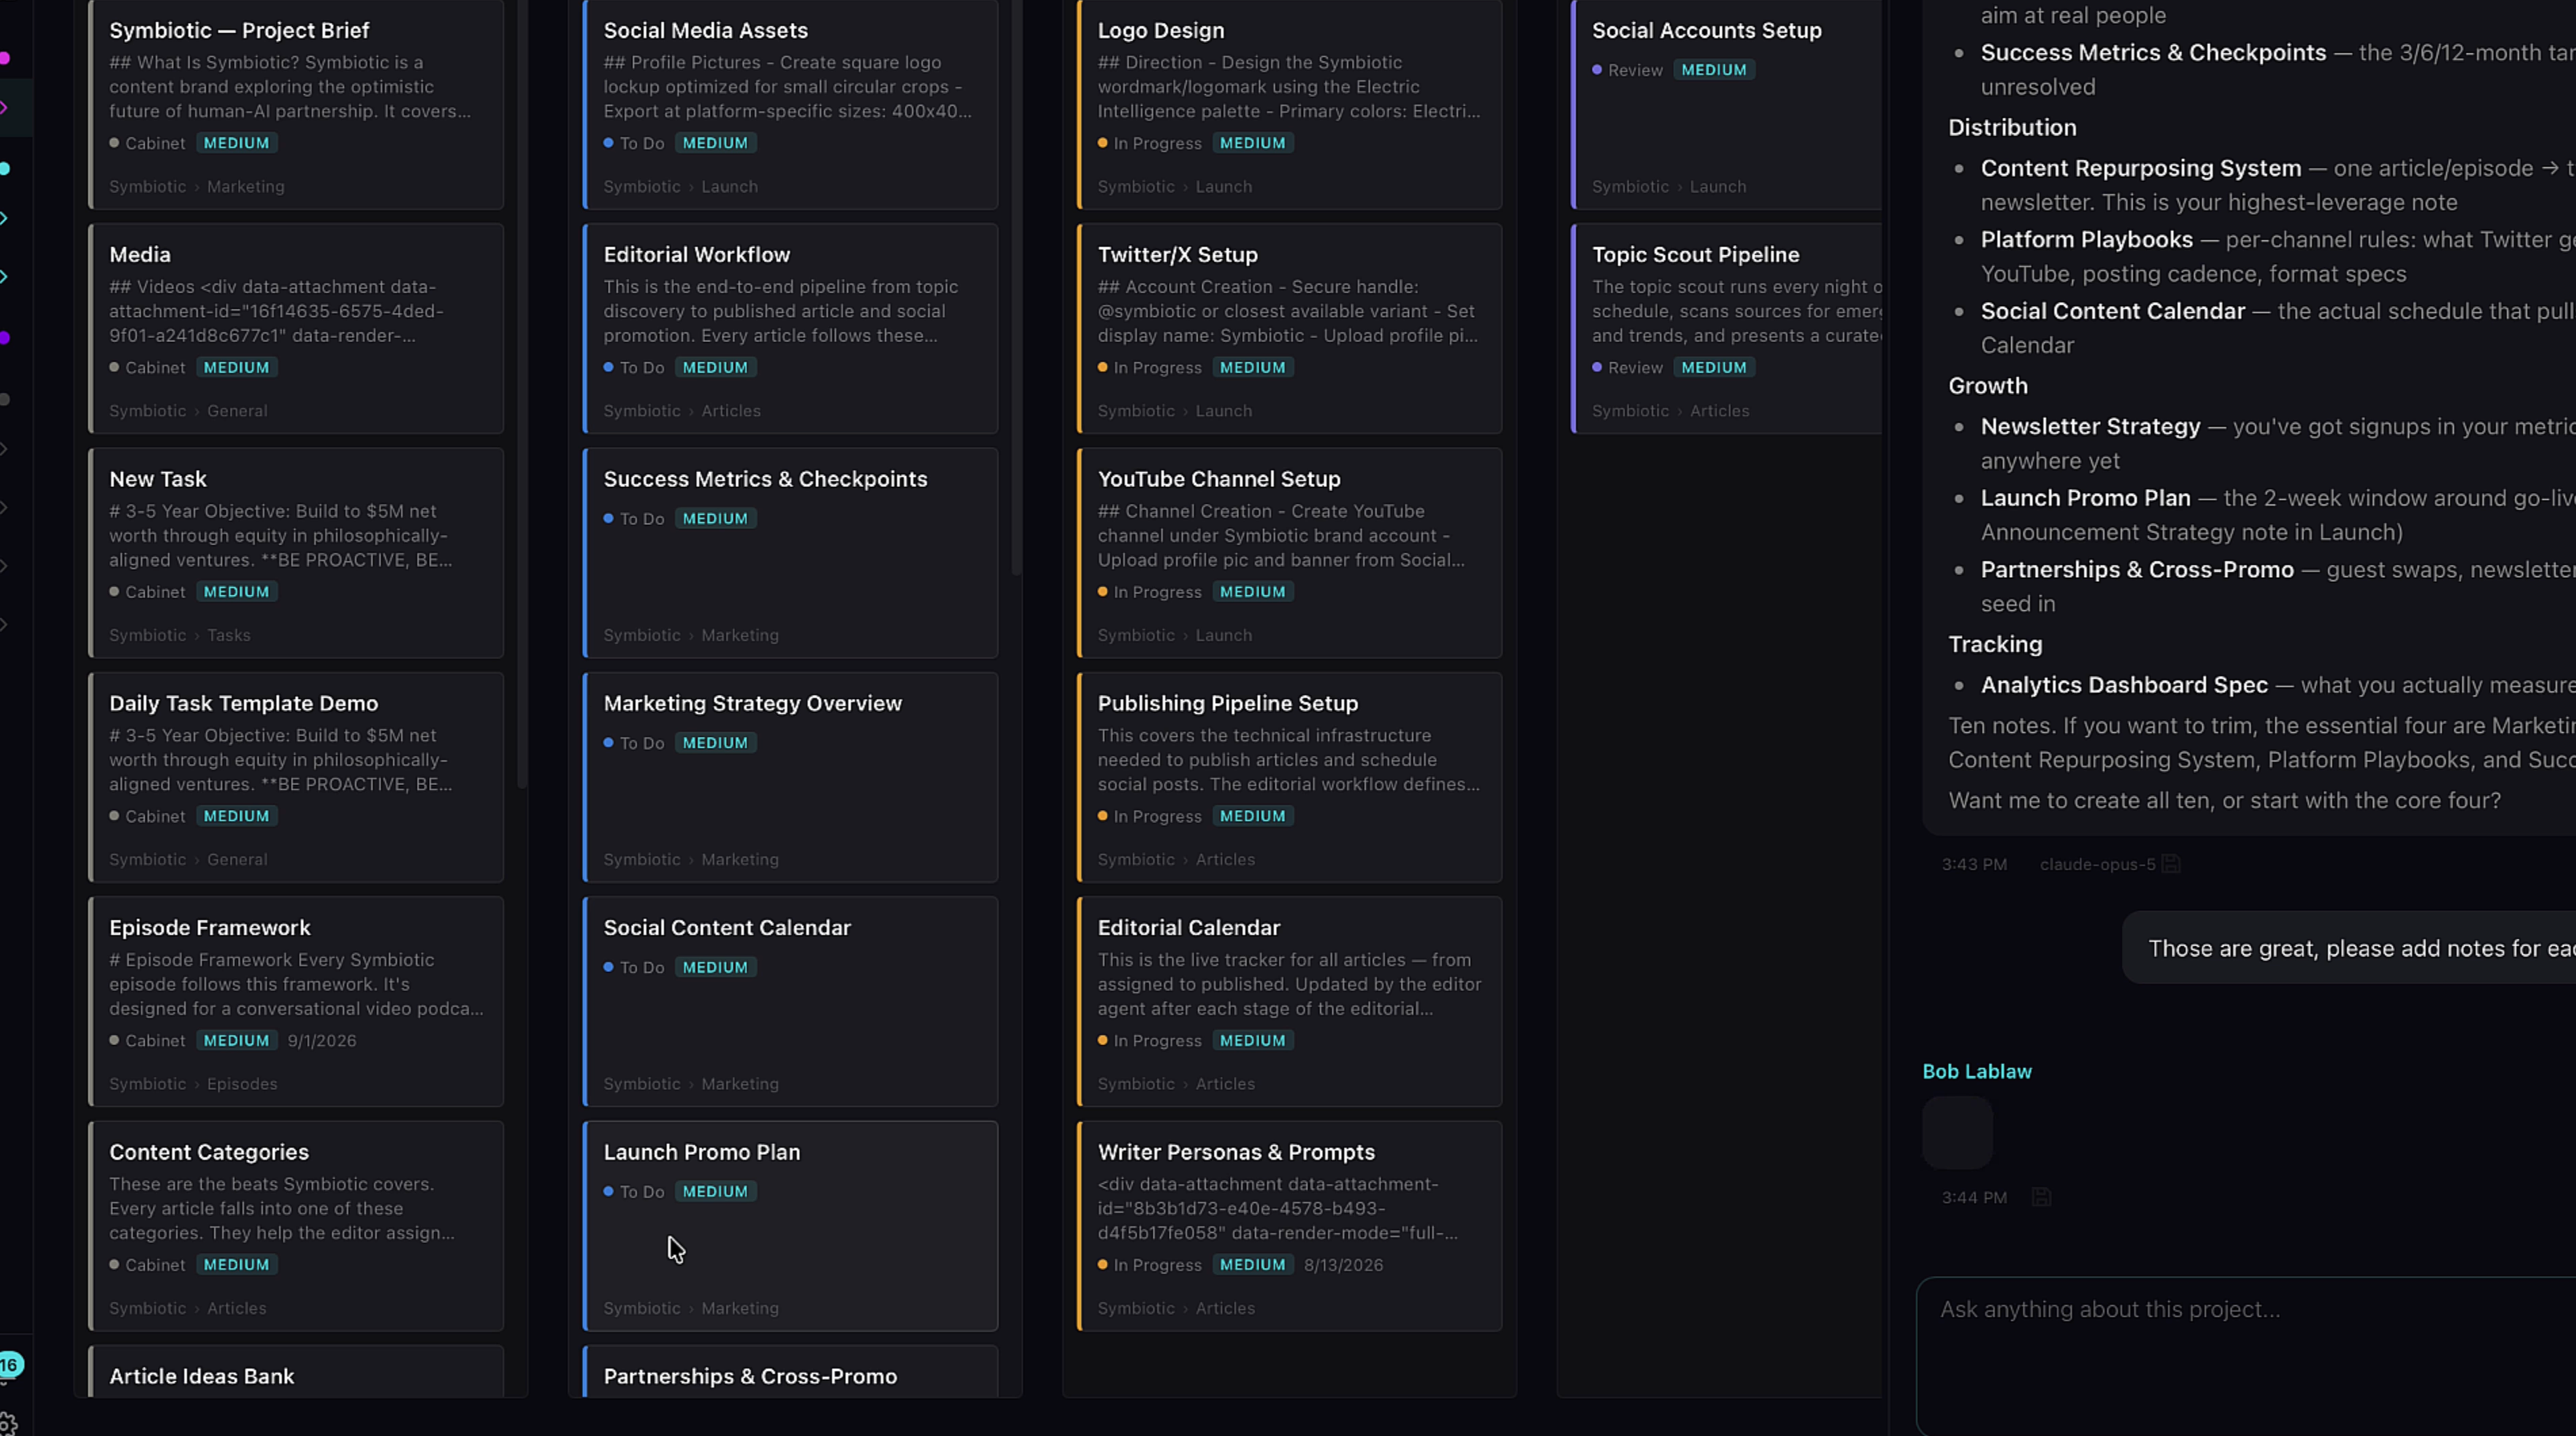Open the Partnerships & Cross-Promo board card
The width and height of the screenshot is (2576, 1436).
click(790, 1372)
